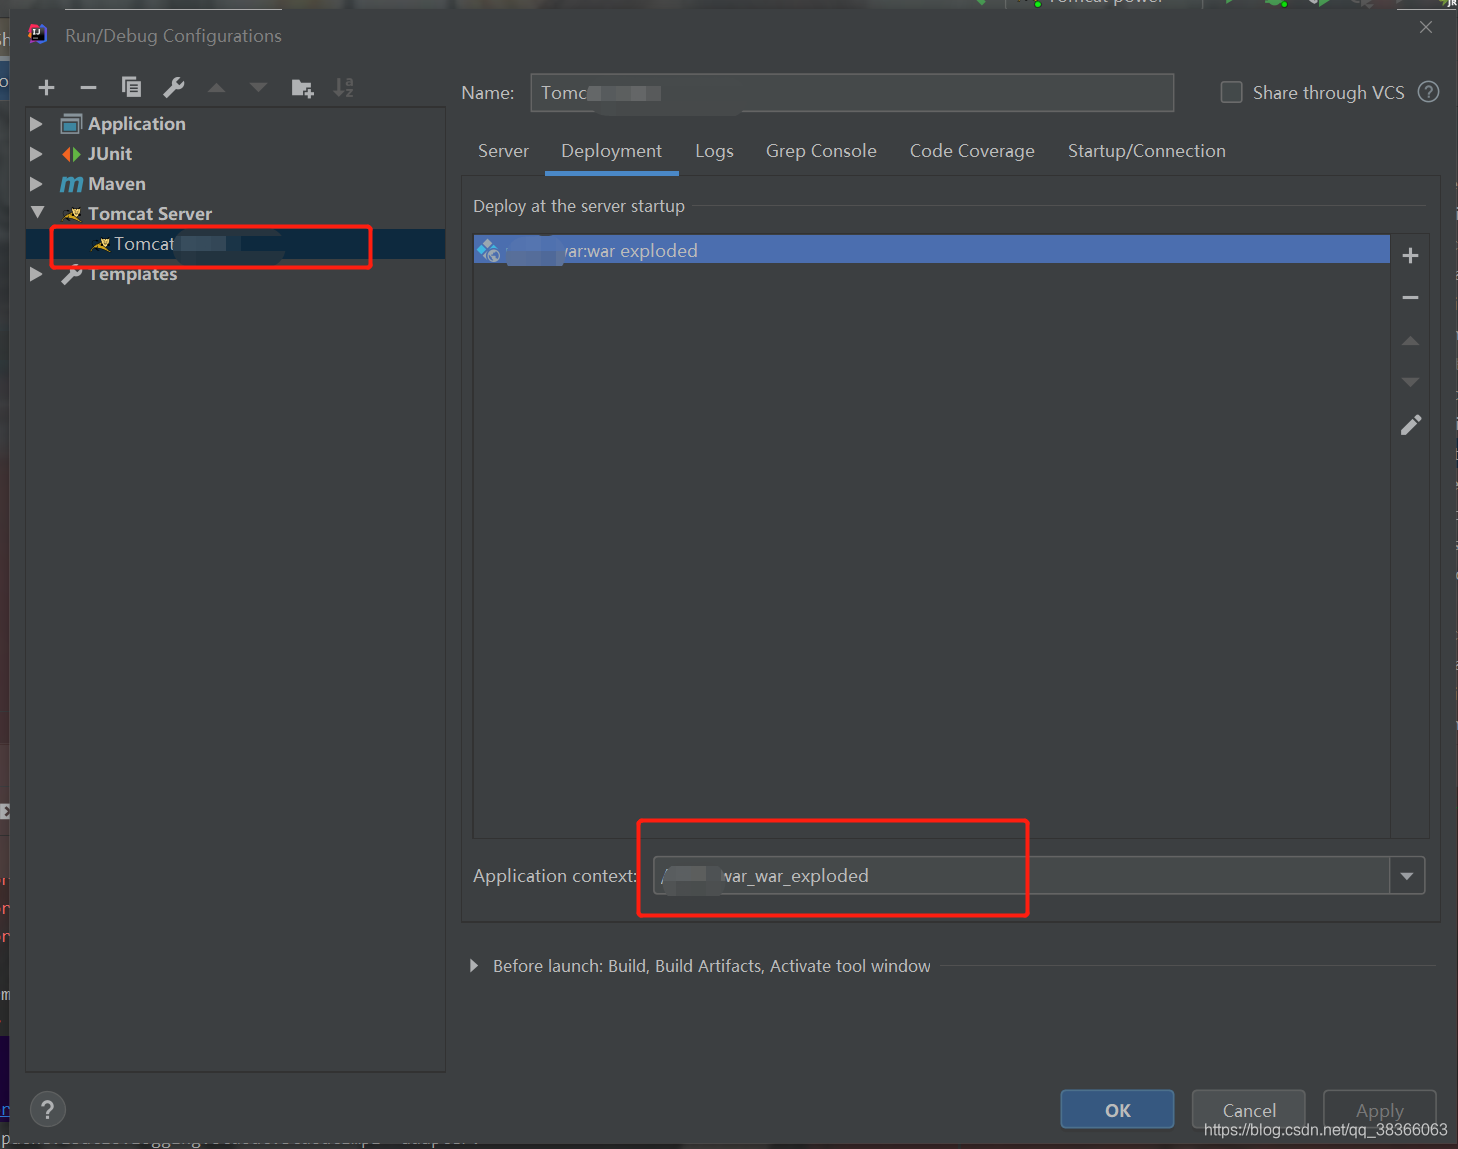Copy the selected configuration
The image size is (1458, 1149).
click(x=131, y=88)
